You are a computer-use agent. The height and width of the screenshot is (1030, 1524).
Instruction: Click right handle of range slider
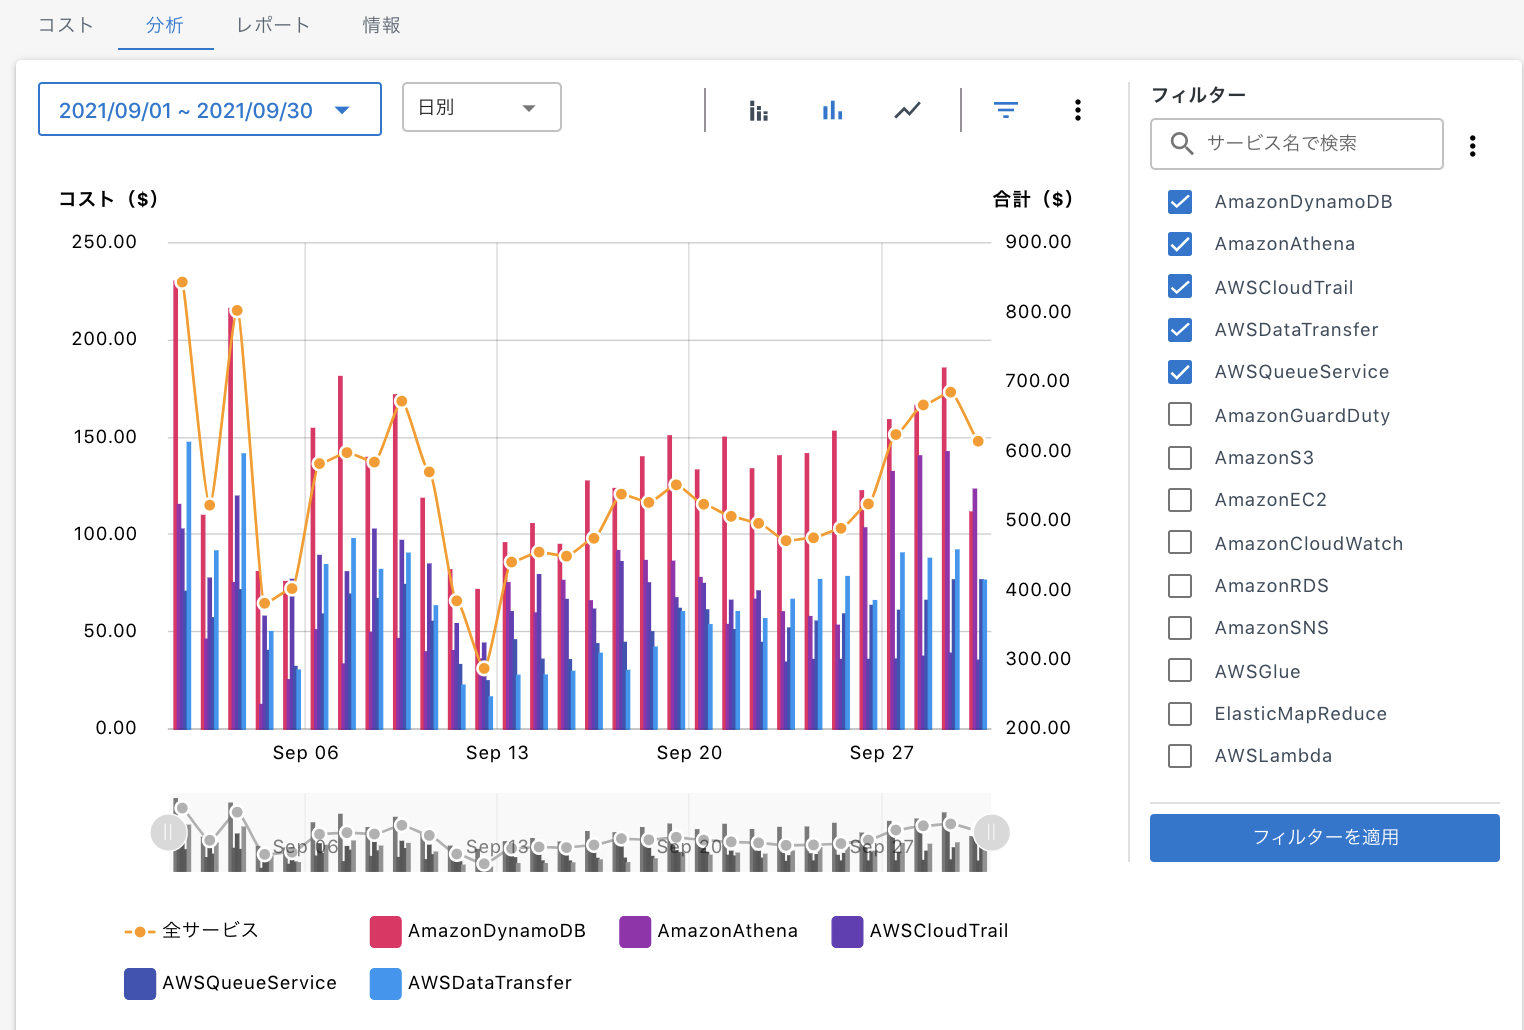991,832
